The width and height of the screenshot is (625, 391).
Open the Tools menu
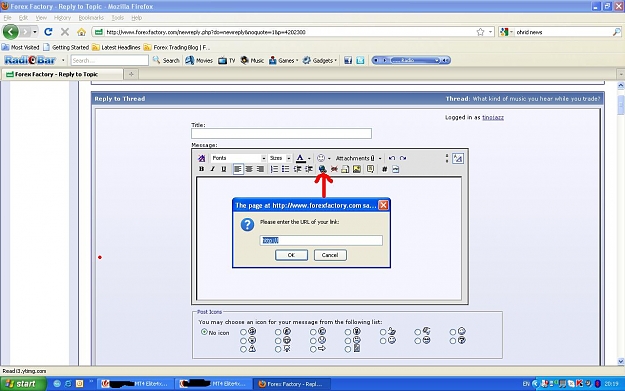(x=118, y=18)
